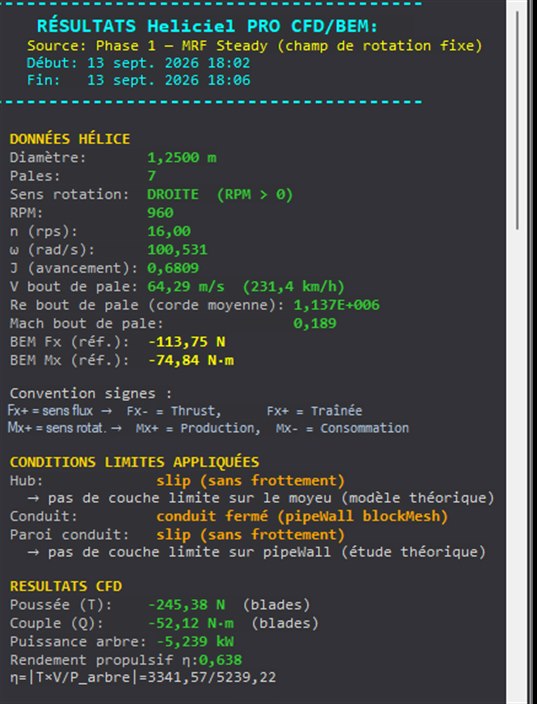The width and height of the screenshot is (537, 704).
Task: Click the Convention signes label
Action: point(91,393)
